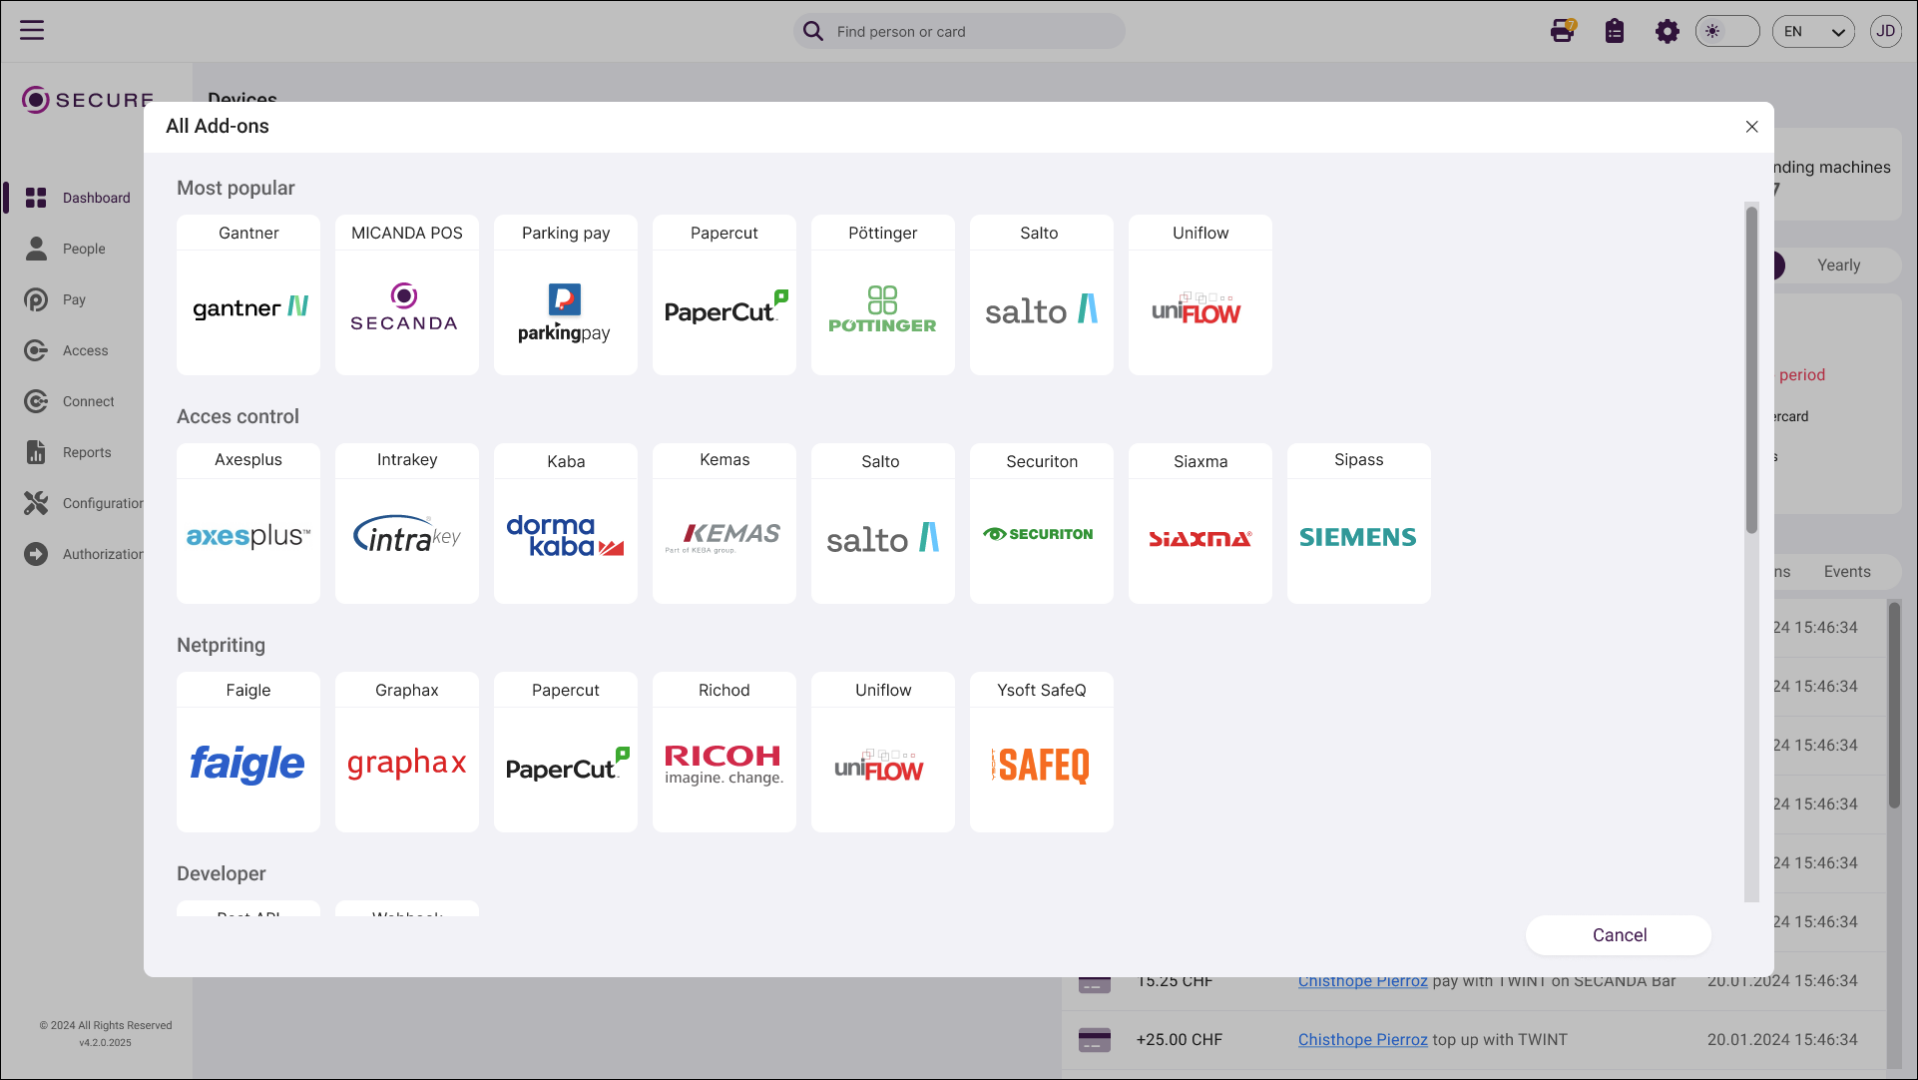The width and height of the screenshot is (1918, 1080).
Task: Close the All Add-ons dialog
Action: pyautogui.click(x=1751, y=127)
